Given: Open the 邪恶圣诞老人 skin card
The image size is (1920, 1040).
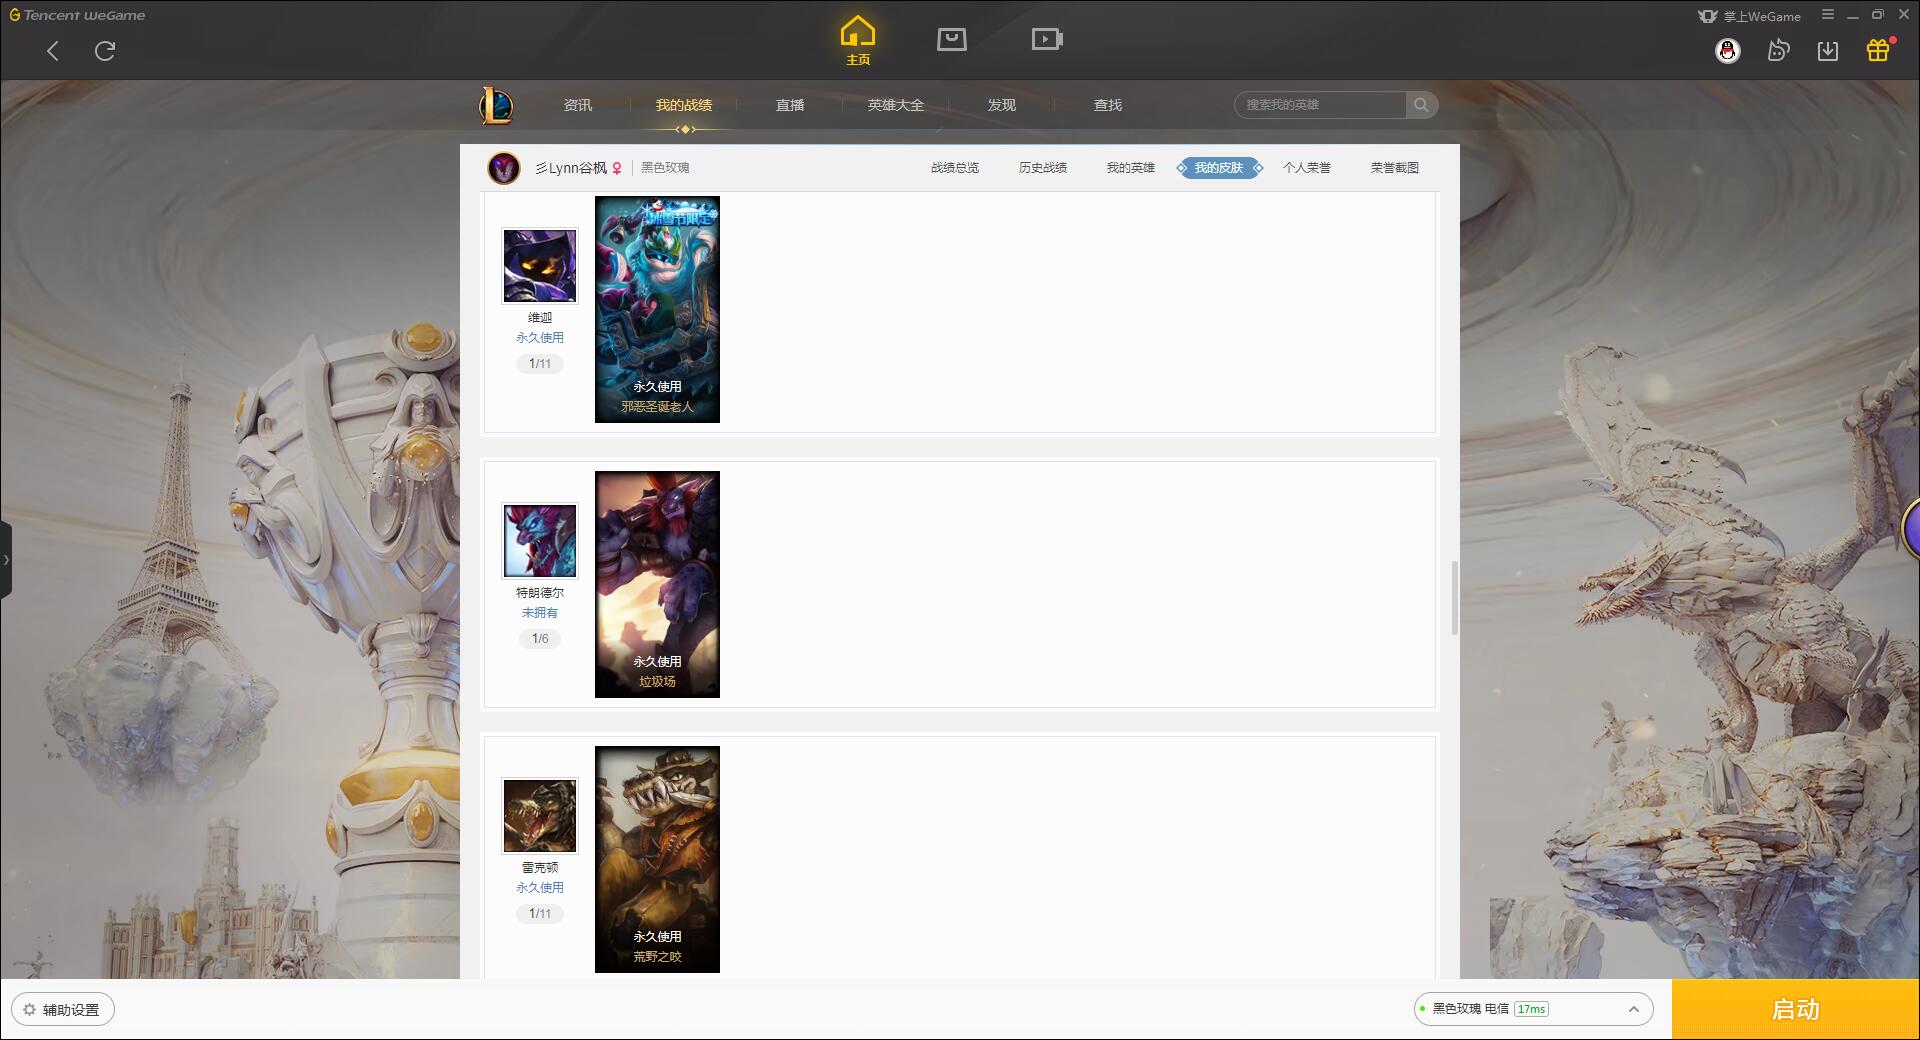Looking at the screenshot, I should 657,309.
